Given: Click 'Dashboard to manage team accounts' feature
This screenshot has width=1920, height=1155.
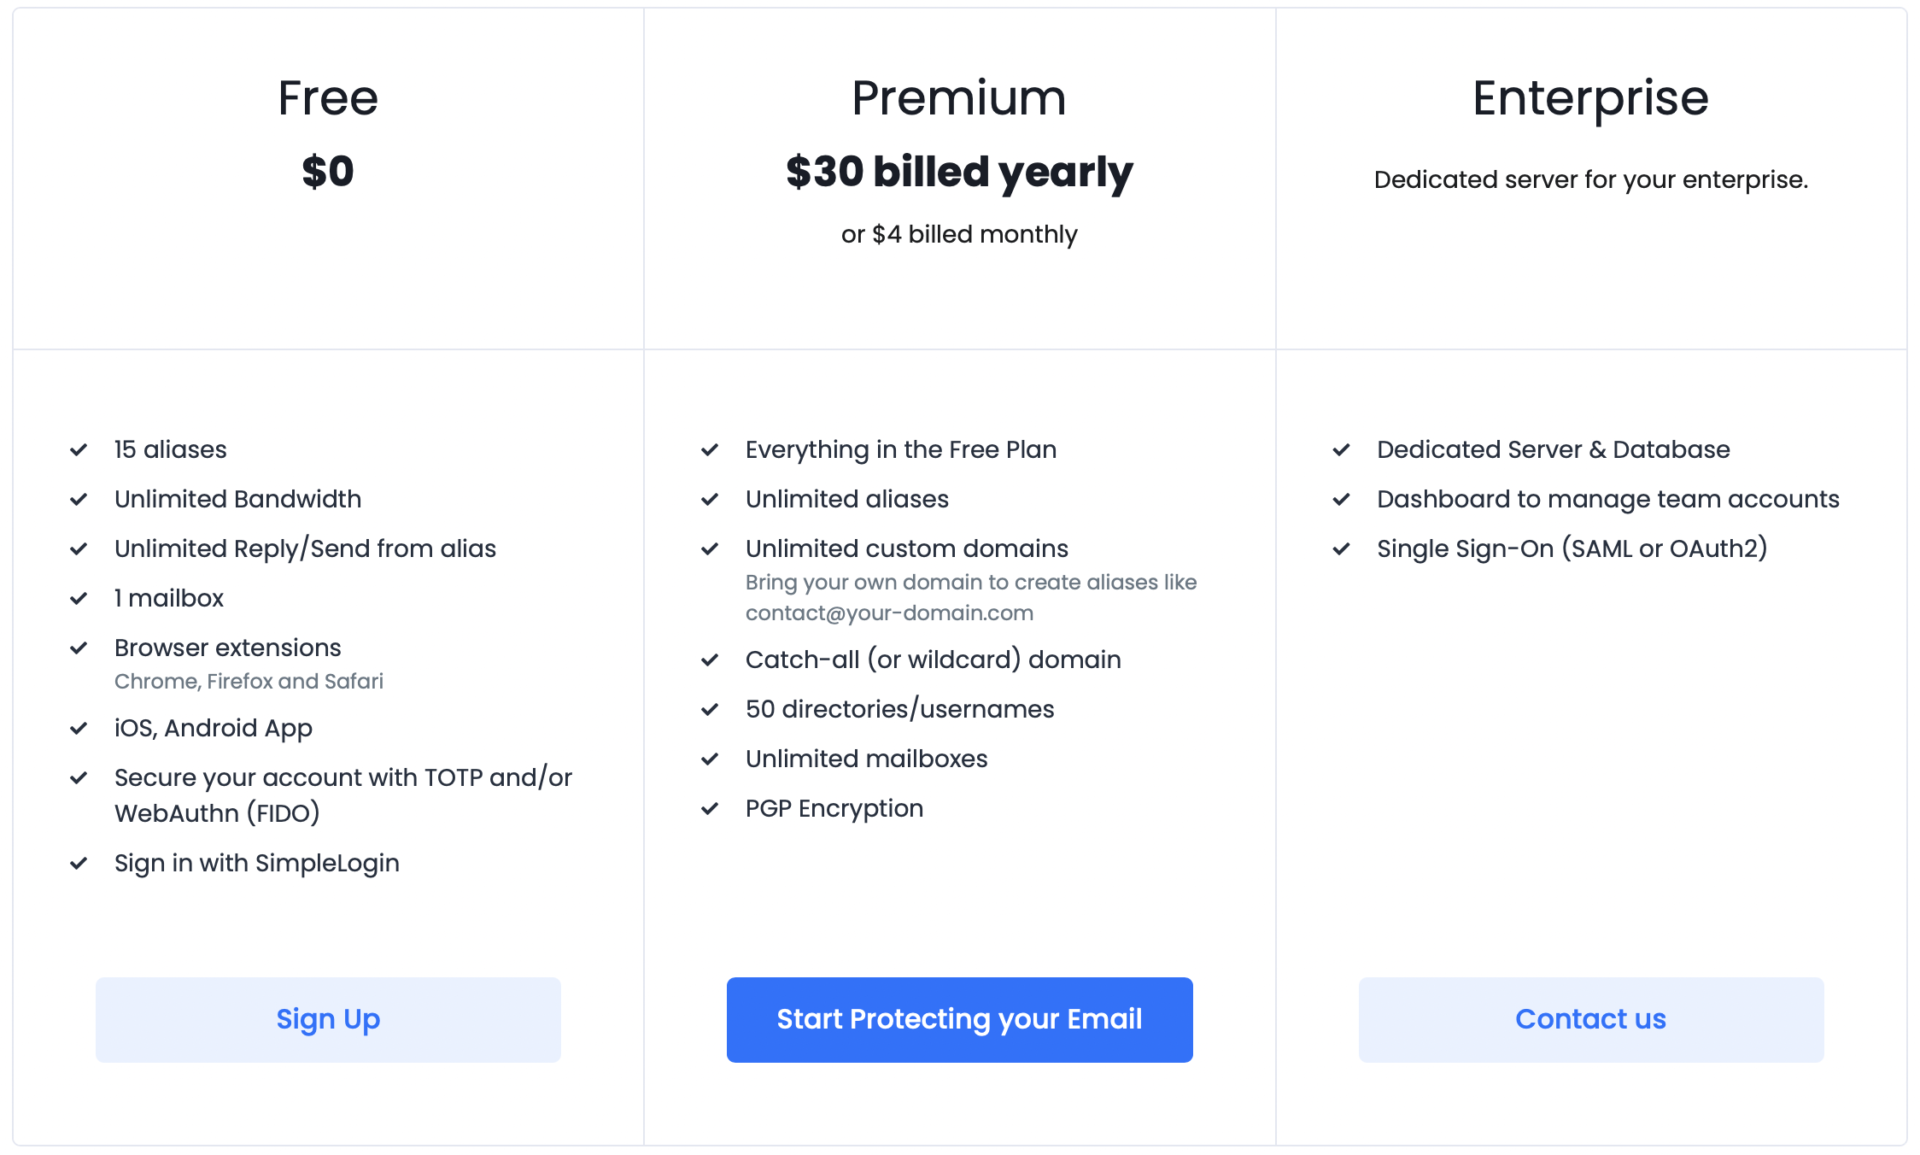Looking at the screenshot, I should (x=1608, y=499).
